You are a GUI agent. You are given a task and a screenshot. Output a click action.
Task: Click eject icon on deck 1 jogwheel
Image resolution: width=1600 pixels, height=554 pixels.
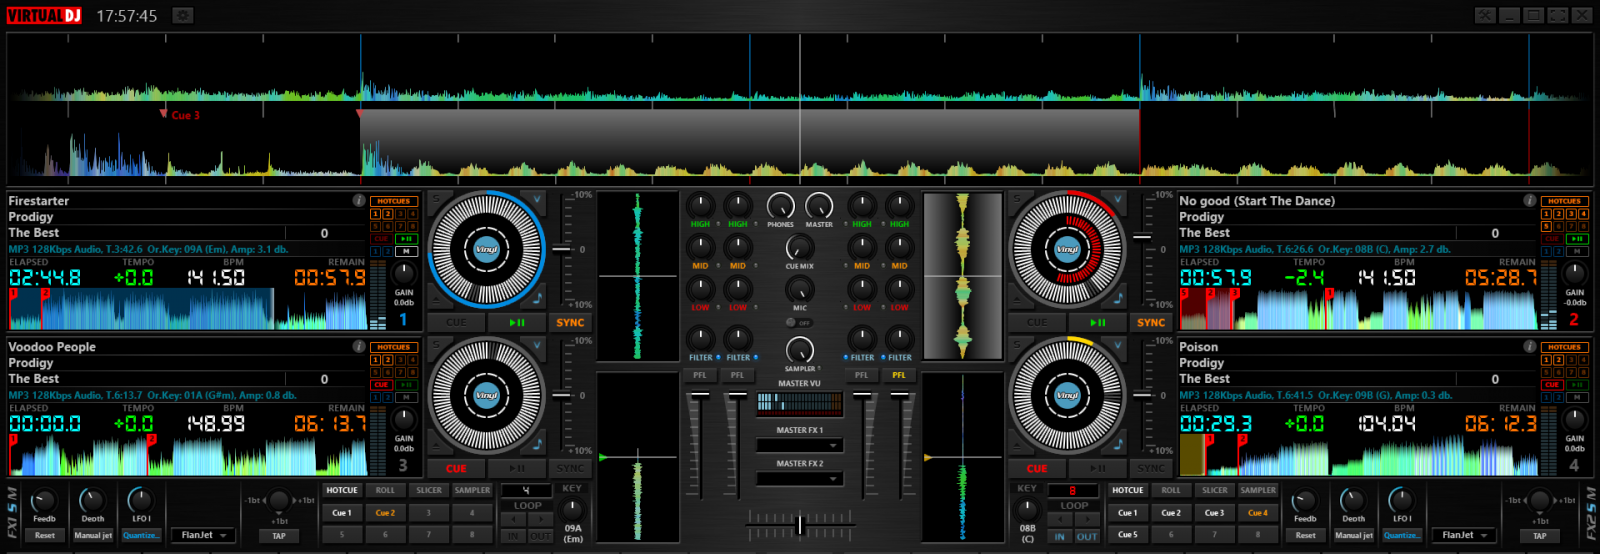point(437,298)
